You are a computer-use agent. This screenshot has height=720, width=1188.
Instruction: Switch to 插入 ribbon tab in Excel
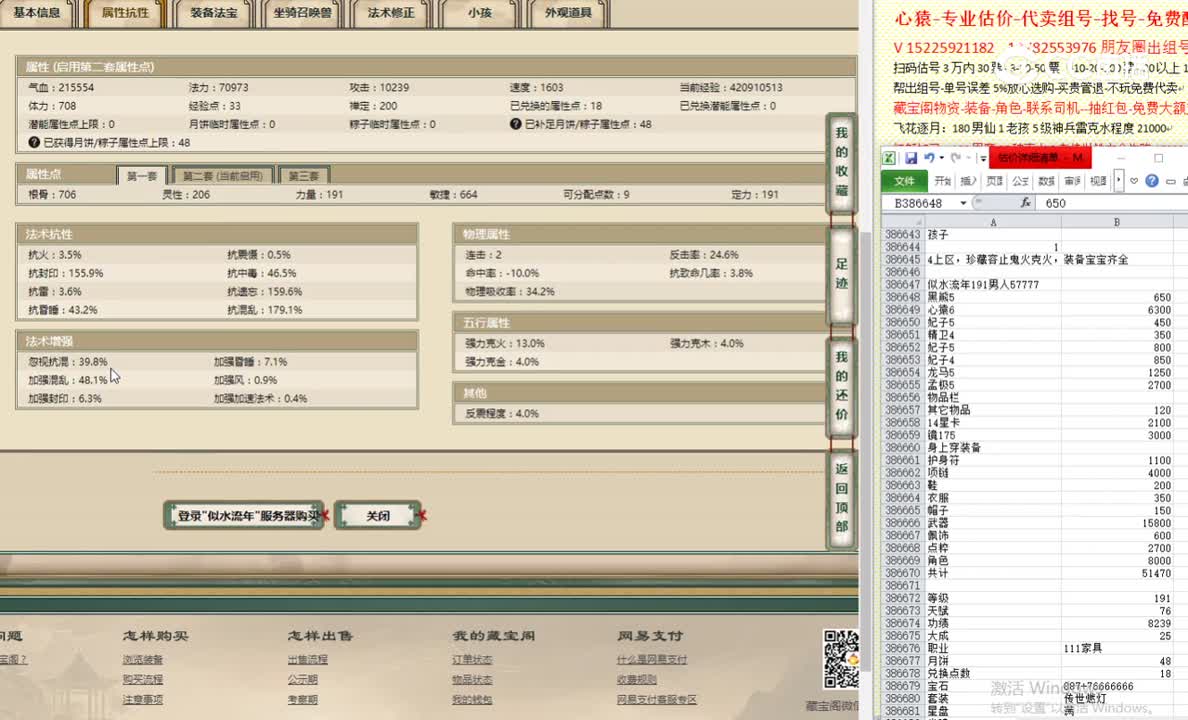point(968,181)
